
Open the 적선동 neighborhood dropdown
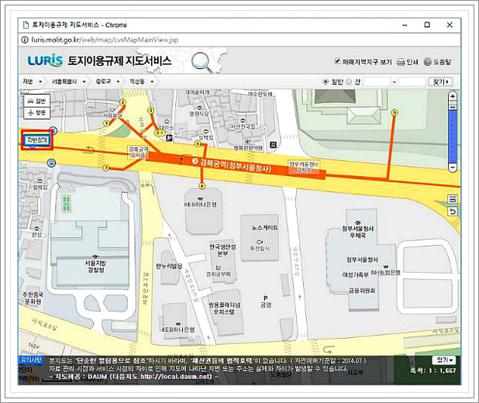point(141,82)
